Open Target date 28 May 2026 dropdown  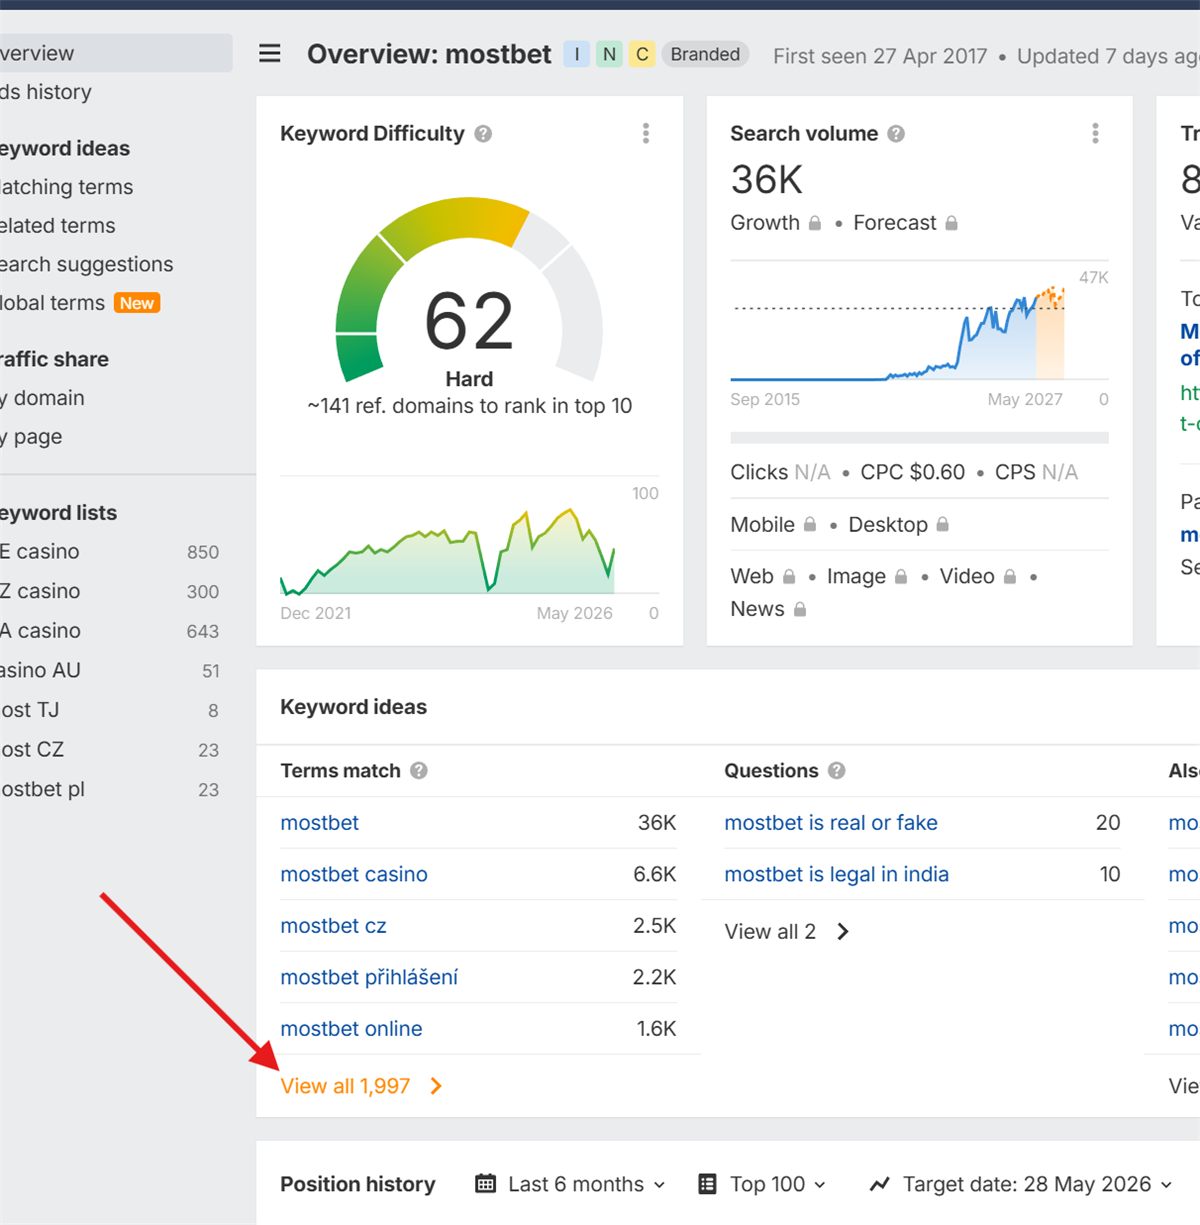point(1020,1184)
